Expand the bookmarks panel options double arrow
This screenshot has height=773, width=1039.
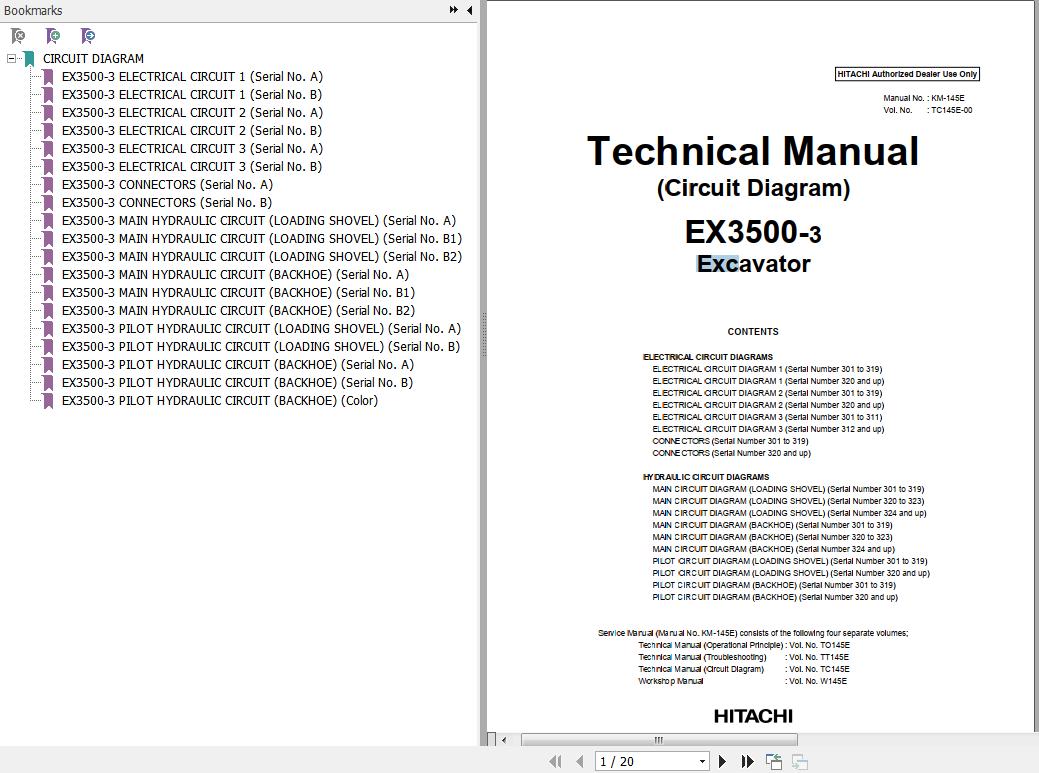(x=453, y=10)
